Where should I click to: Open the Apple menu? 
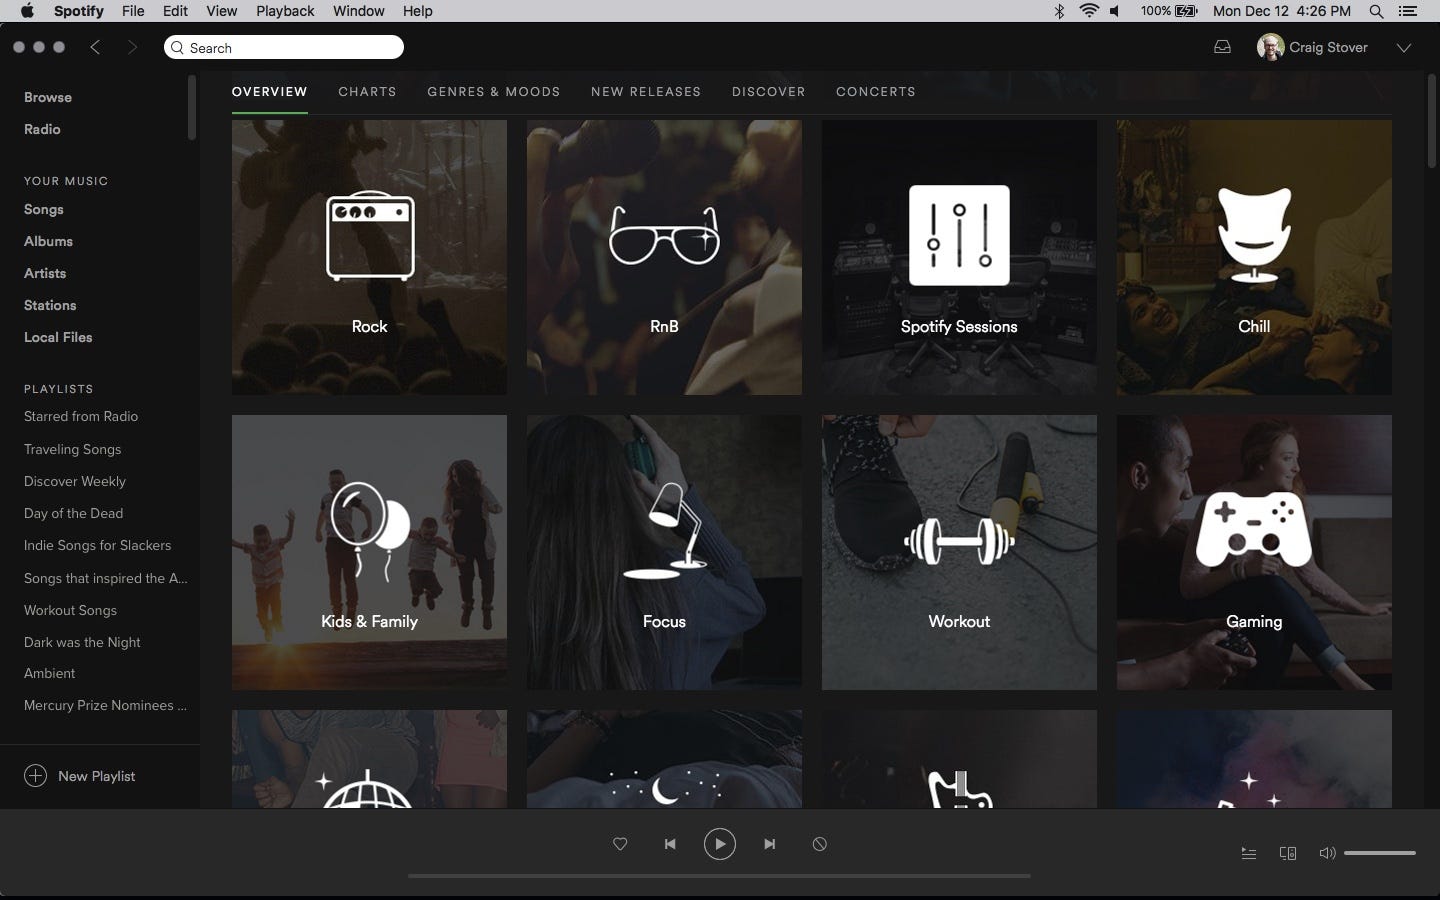pos(27,11)
